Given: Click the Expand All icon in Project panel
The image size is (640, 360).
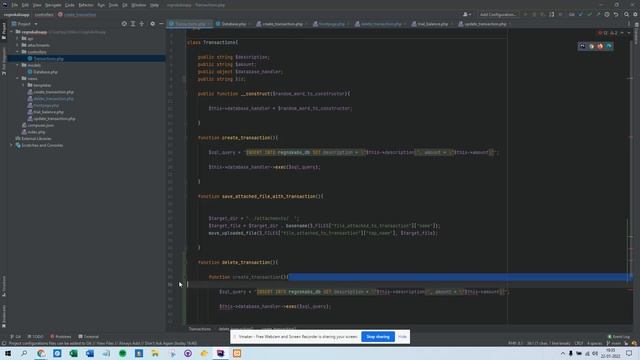Looking at the screenshot, I should 133,24.
